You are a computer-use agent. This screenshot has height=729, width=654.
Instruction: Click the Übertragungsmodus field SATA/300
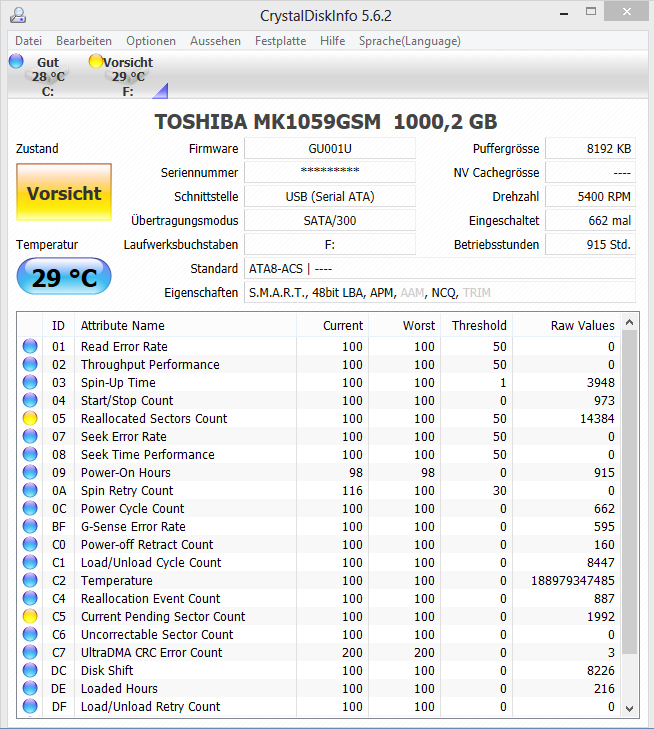click(330, 220)
